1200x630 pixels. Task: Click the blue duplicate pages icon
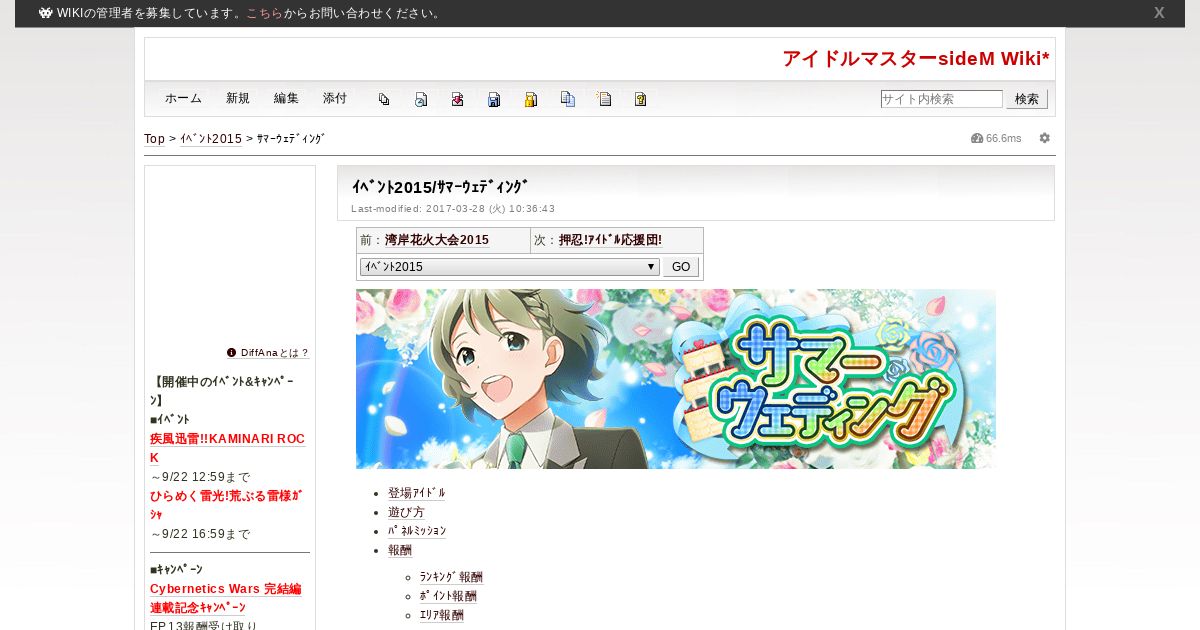[568, 99]
